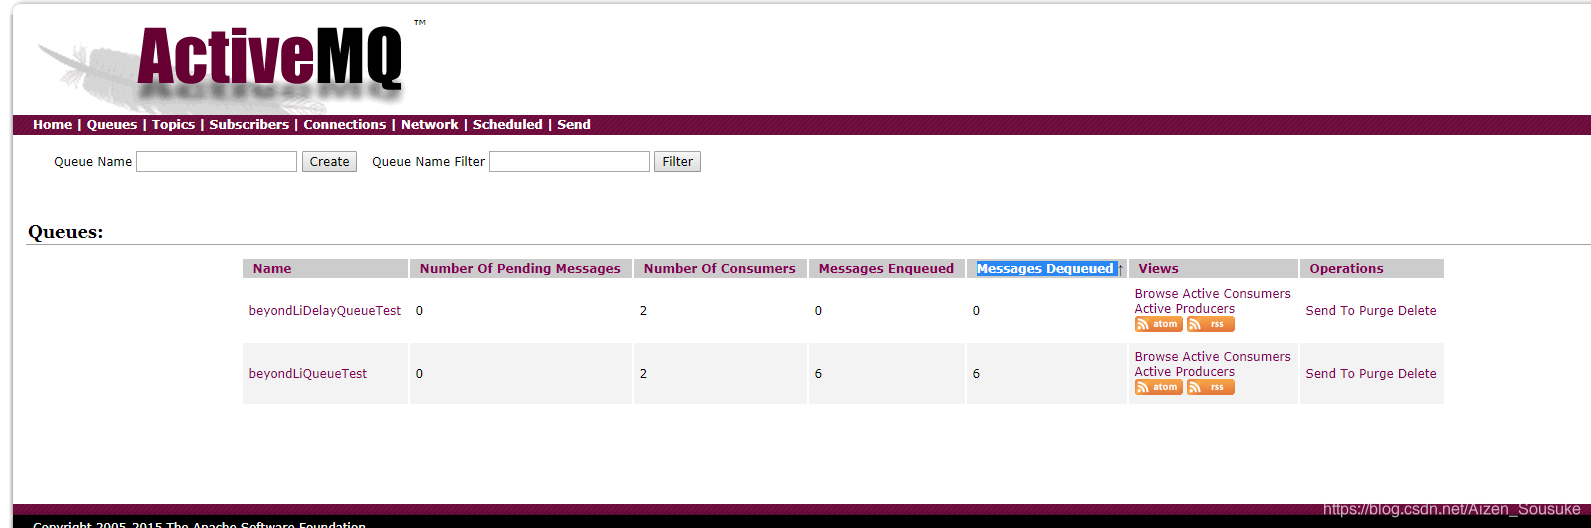Image resolution: width=1591 pixels, height=528 pixels.
Task: Sort by Name column header
Action: 272,269
